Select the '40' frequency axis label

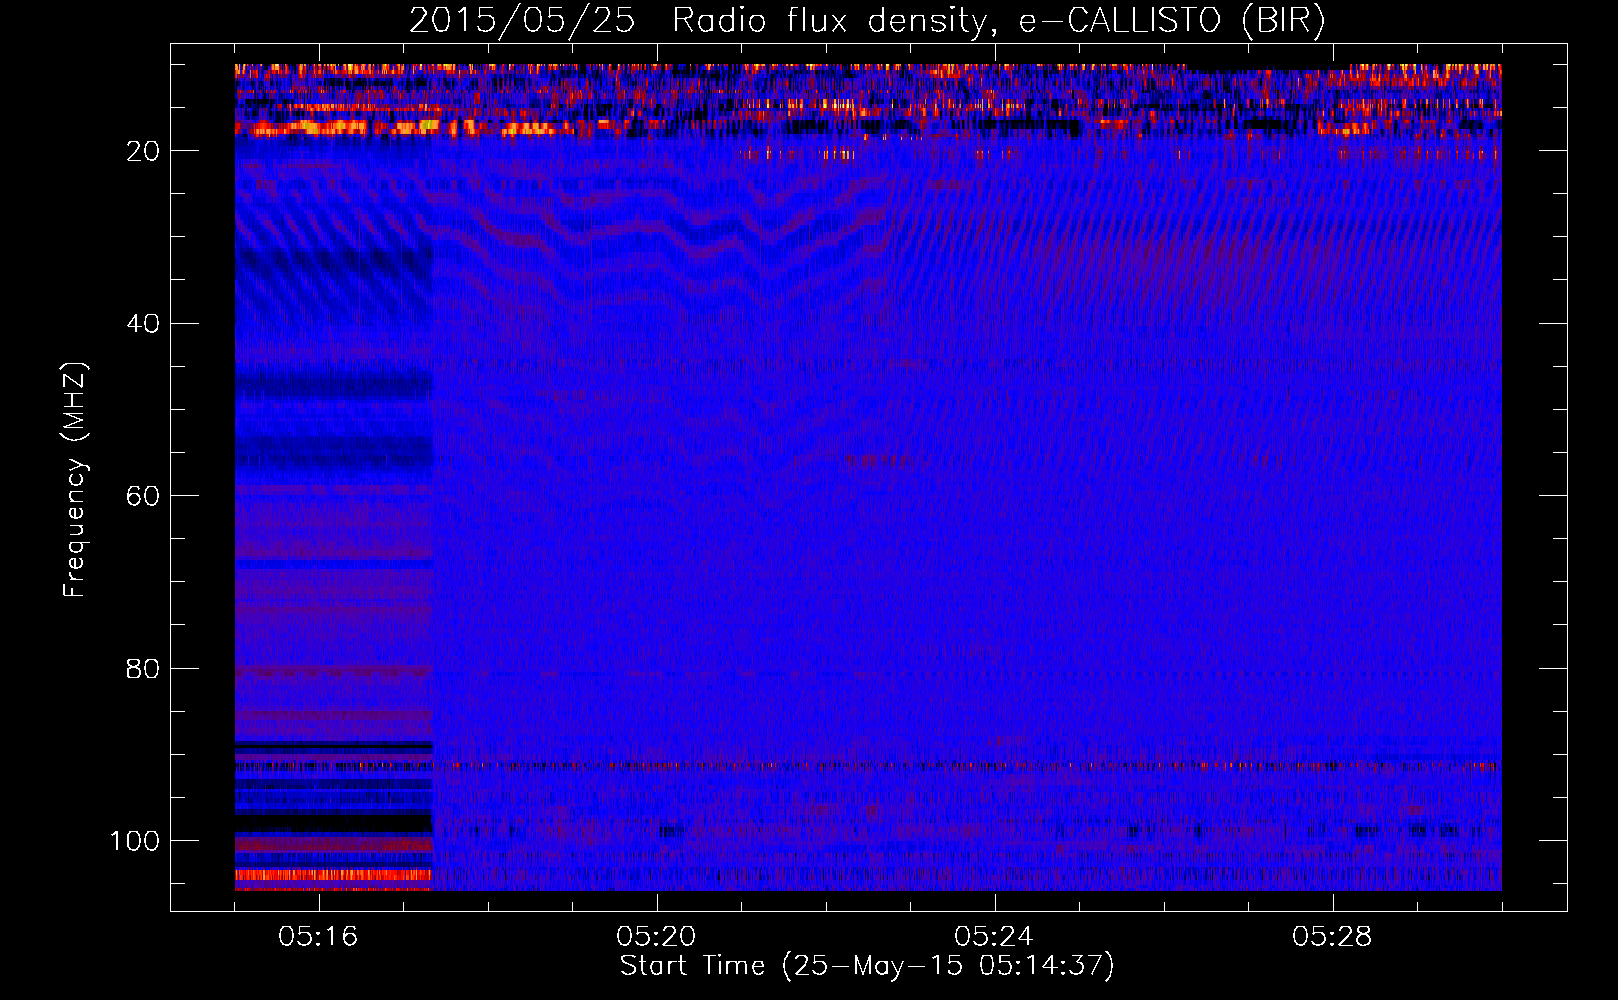pyautogui.click(x=144, y=324)
